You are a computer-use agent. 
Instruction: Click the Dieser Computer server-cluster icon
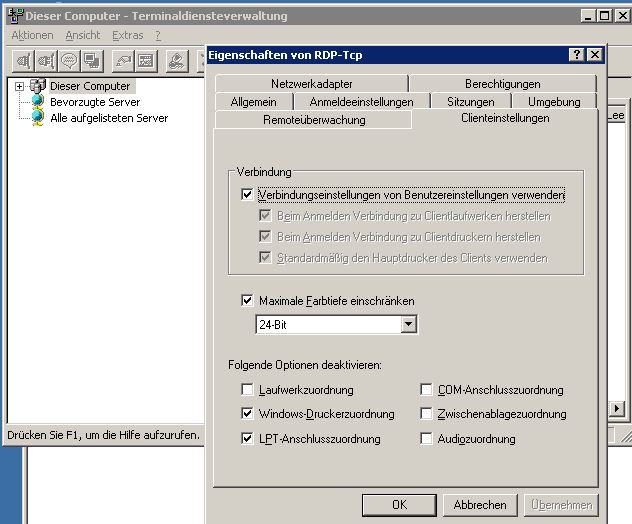click(x=38, y=86)
